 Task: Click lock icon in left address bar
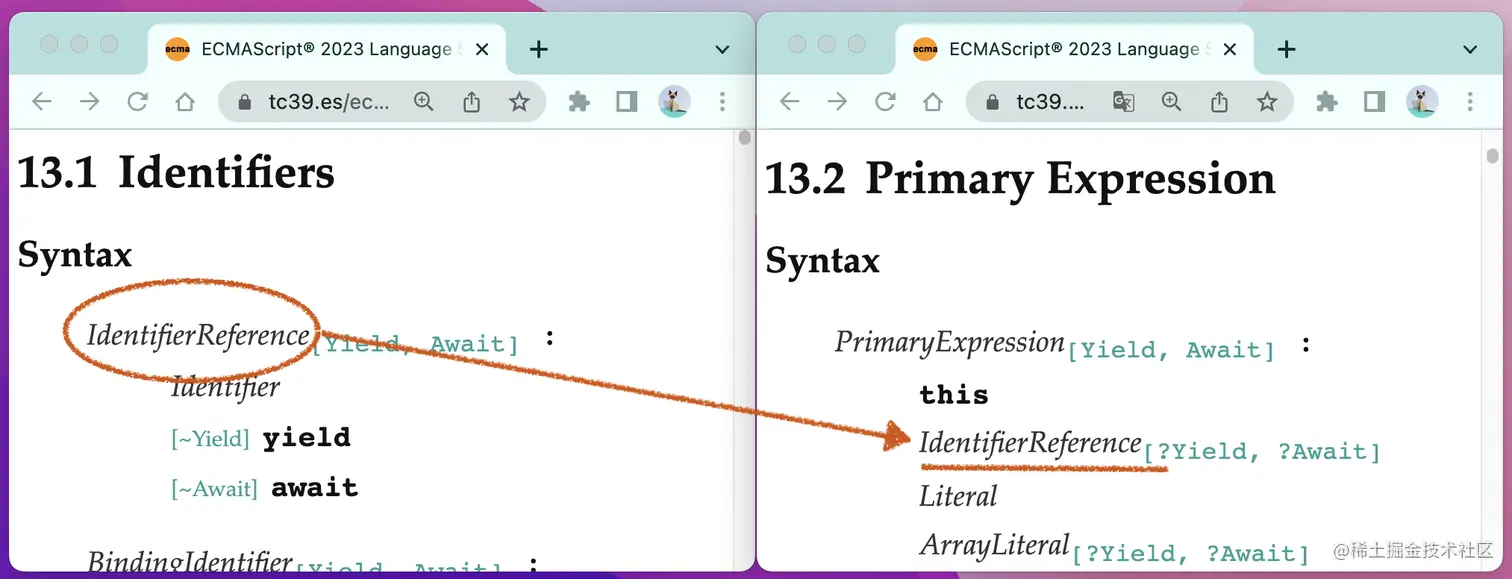click(244, 101)
